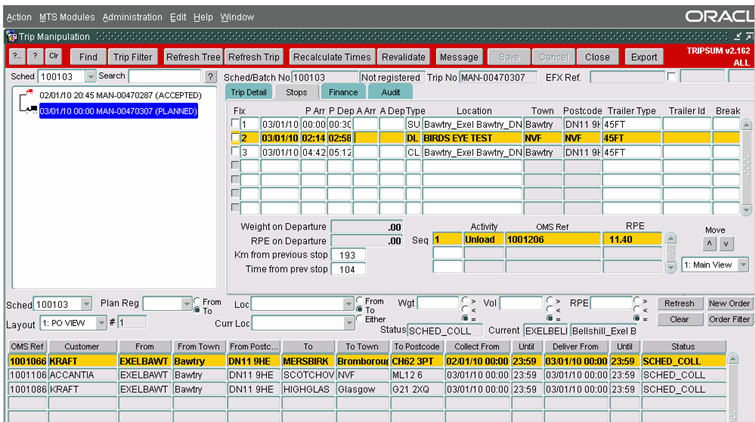Click orders table scrollbar up arrow
This screenshot has height=422, width=755.
(x=732, y=359)
